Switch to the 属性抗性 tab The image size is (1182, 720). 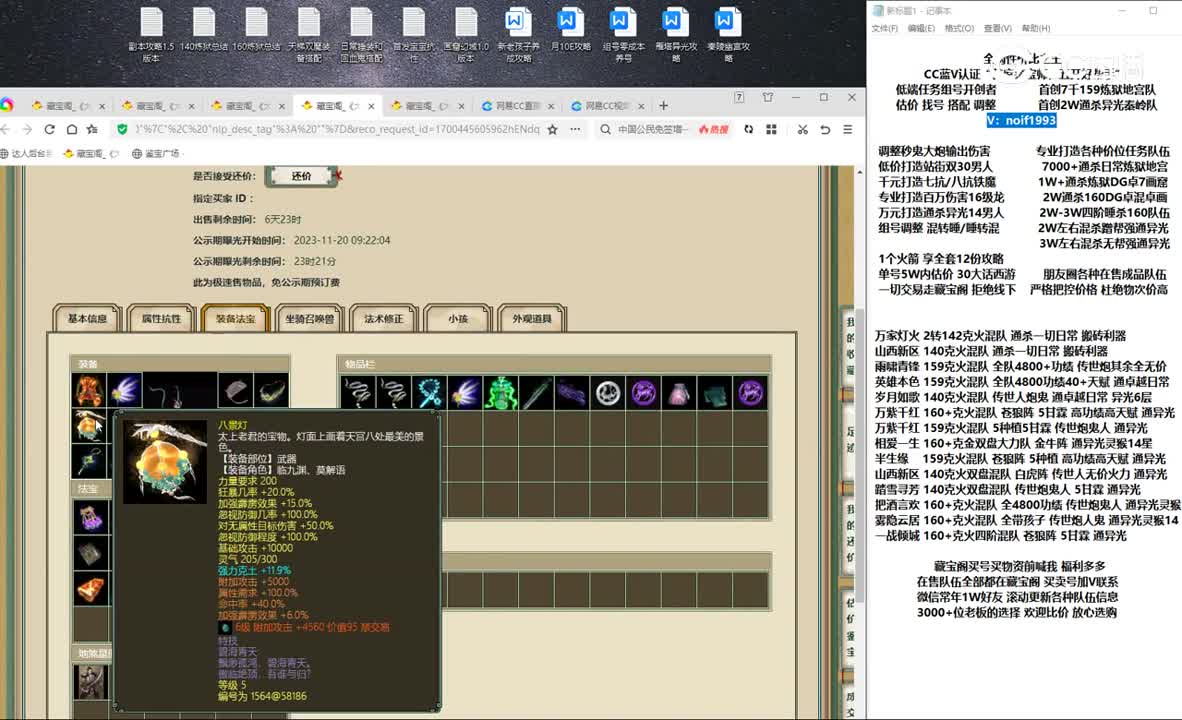coord(161,318)
